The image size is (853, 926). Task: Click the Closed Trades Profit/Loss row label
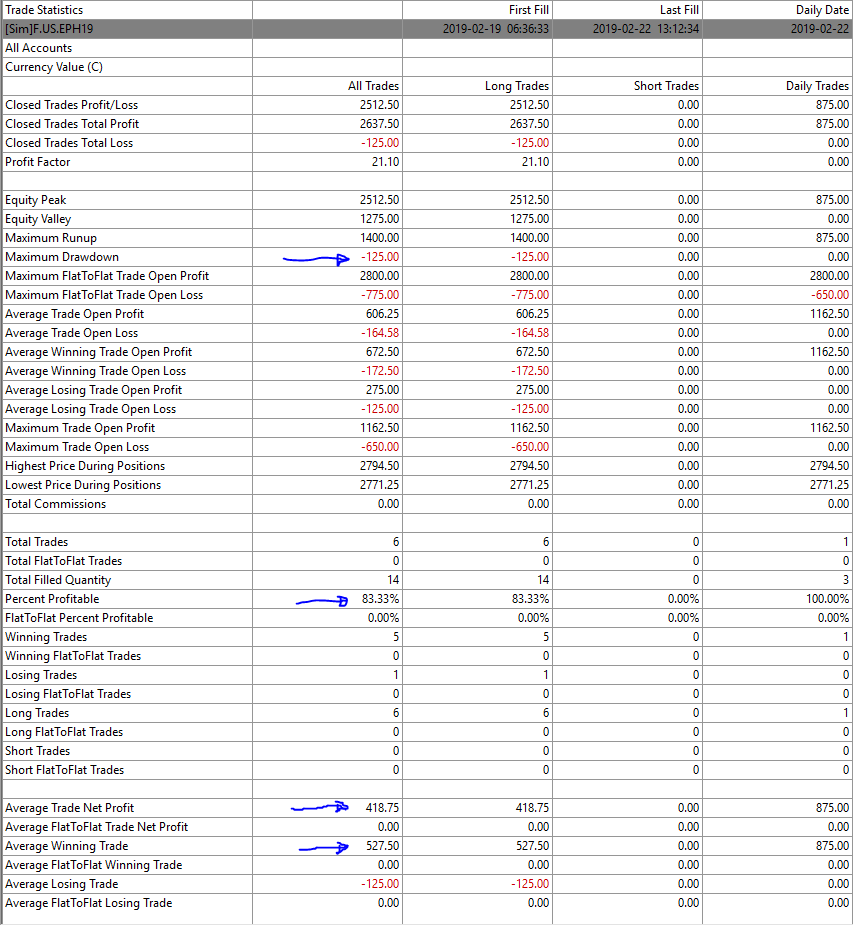click(71, 105)
